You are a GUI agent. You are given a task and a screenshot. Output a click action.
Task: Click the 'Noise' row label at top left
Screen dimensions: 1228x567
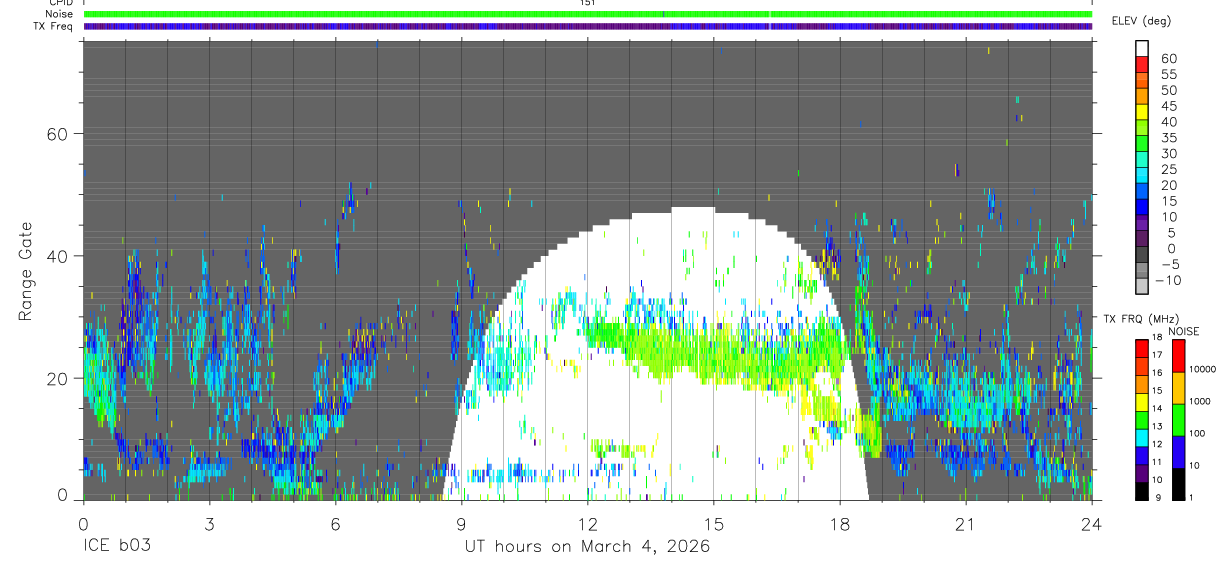tap(60, 14)
